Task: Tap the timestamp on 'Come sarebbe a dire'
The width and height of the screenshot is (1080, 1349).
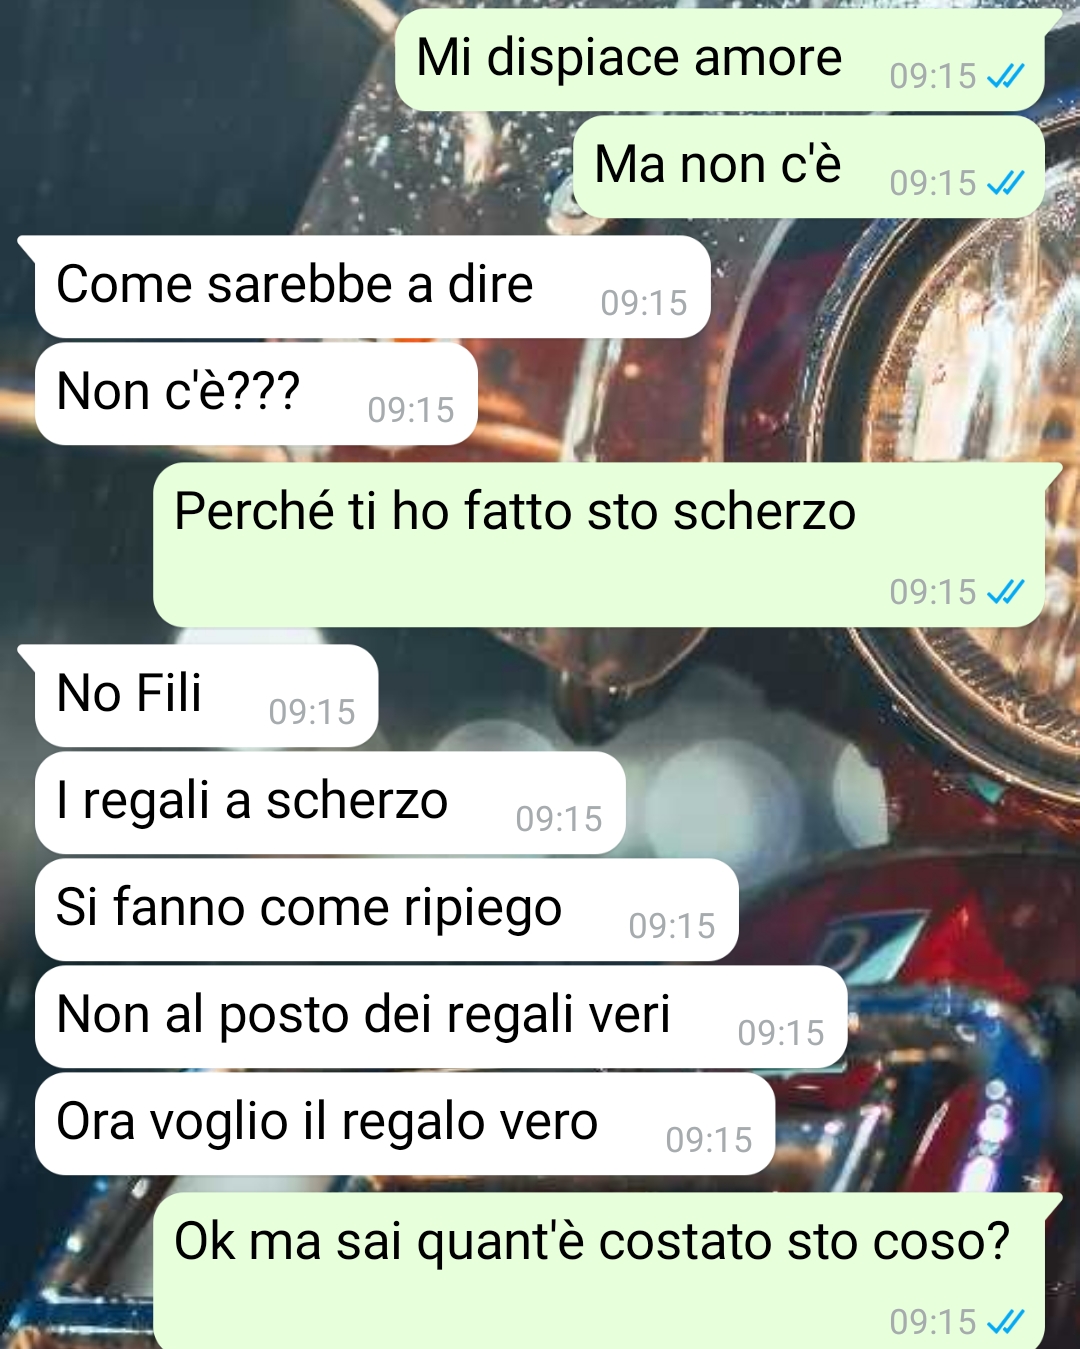Action: click(644, 303)
